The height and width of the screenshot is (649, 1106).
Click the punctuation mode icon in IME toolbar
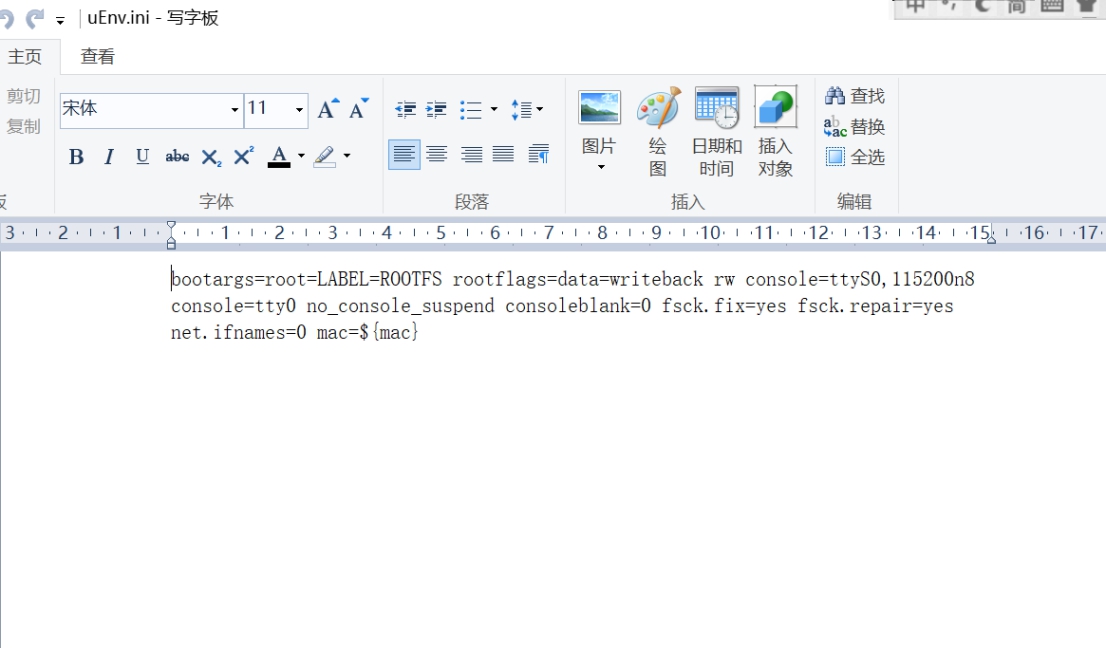click(949, 6)
